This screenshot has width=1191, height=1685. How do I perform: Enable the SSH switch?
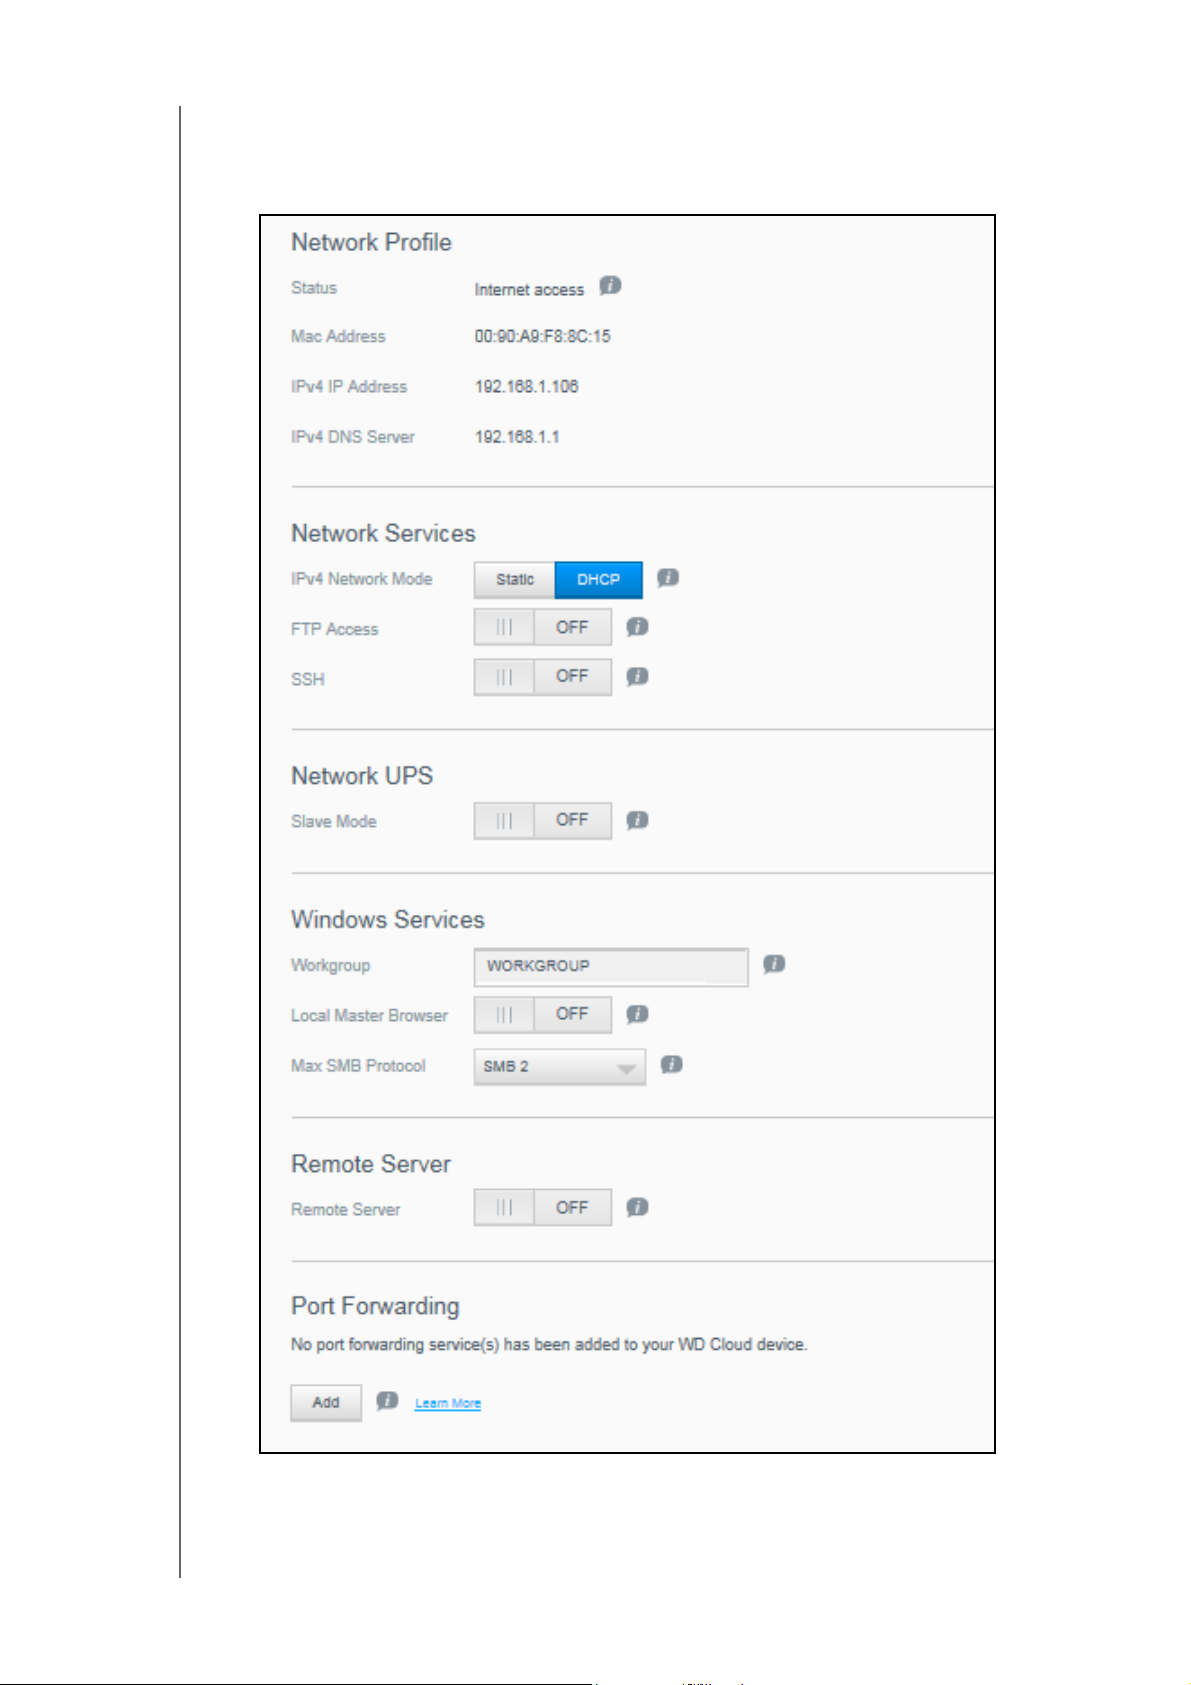(x=542, y=677)
